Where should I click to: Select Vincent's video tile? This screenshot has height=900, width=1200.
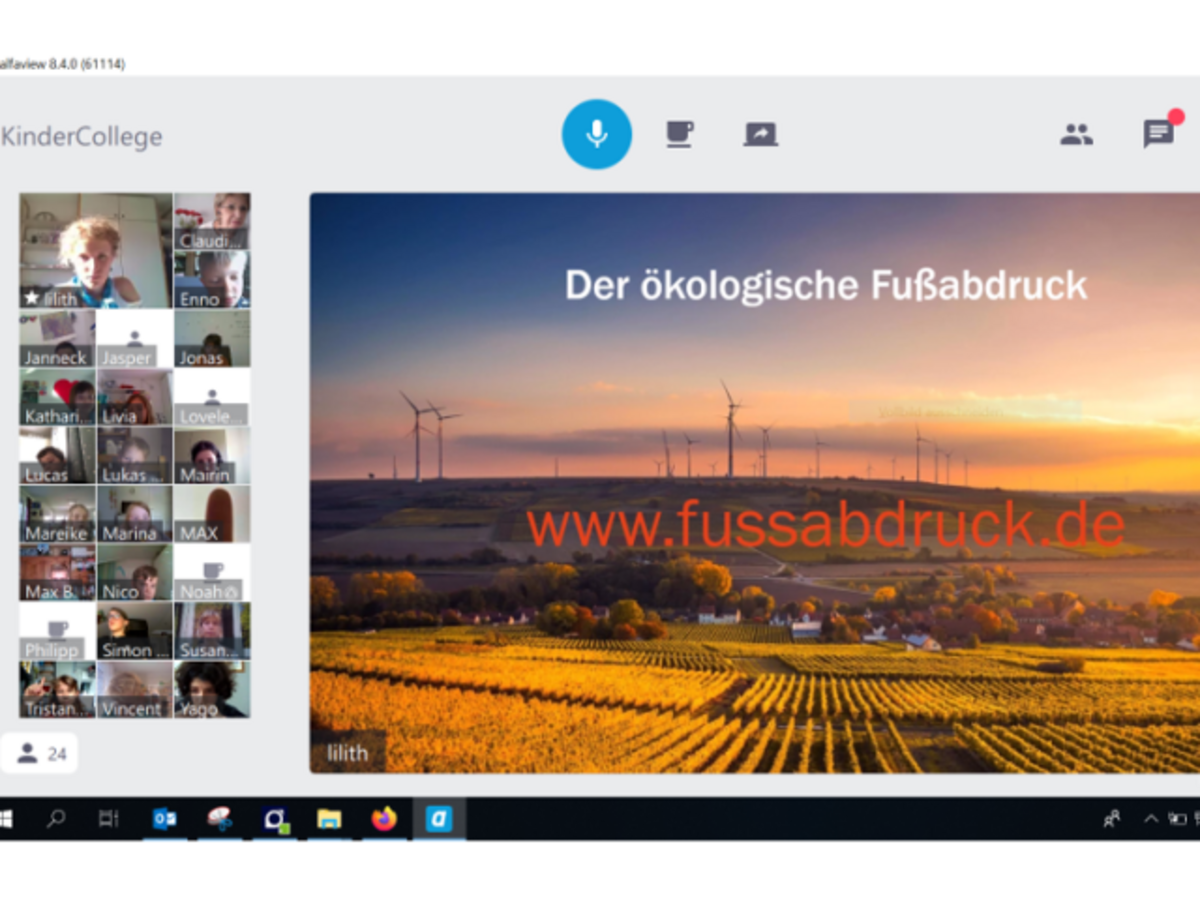[134, 690]
